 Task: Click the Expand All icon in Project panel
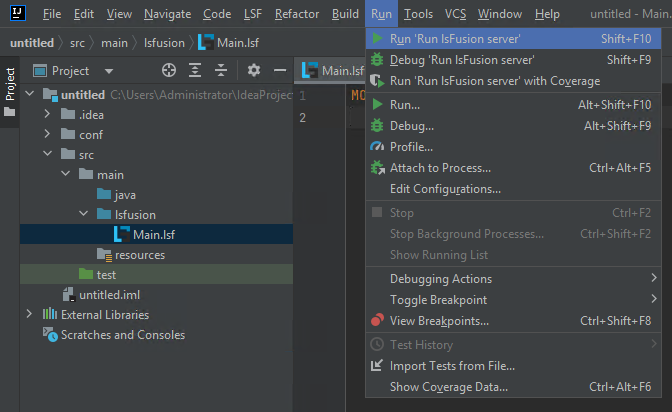195,71
